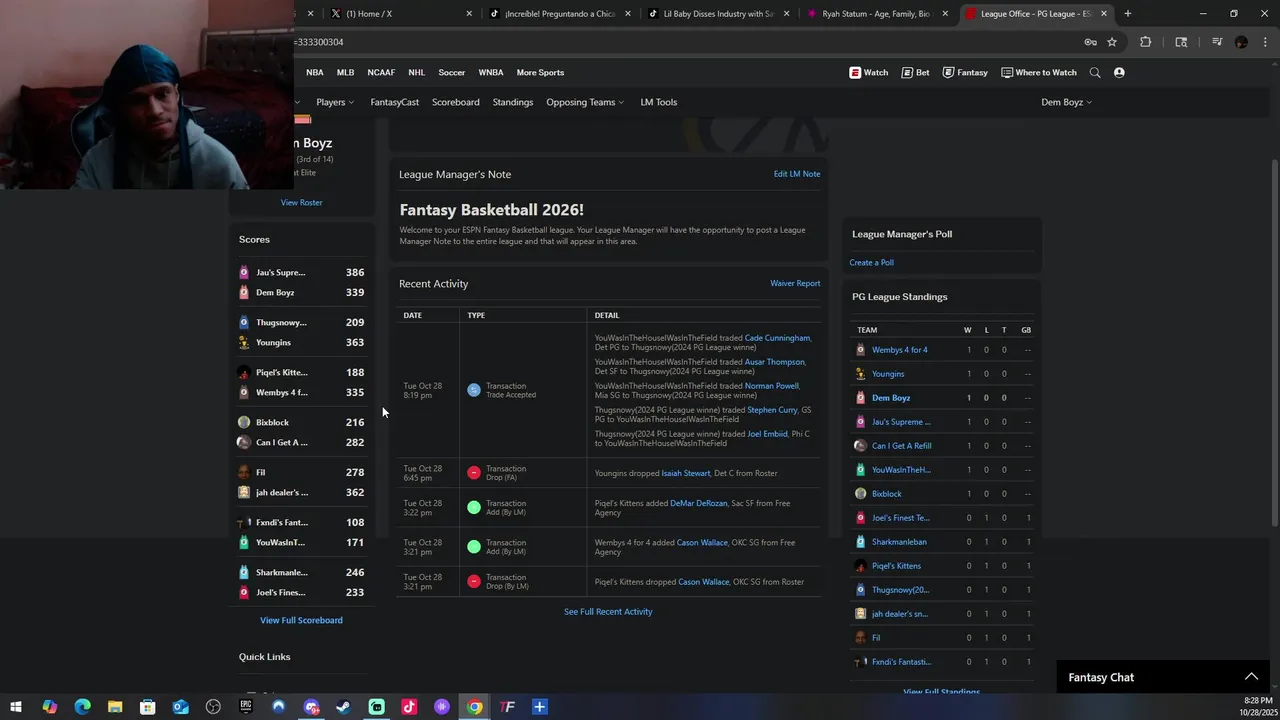This screenshot has height=720, width=1280.
Task: Click green Add icon for DeMar DeRozan row
Action: (474, 508)
